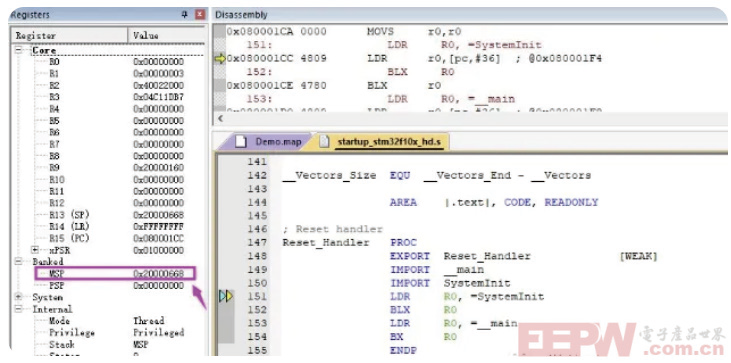
Task: Expand the System register group
Action: [18, 297]
